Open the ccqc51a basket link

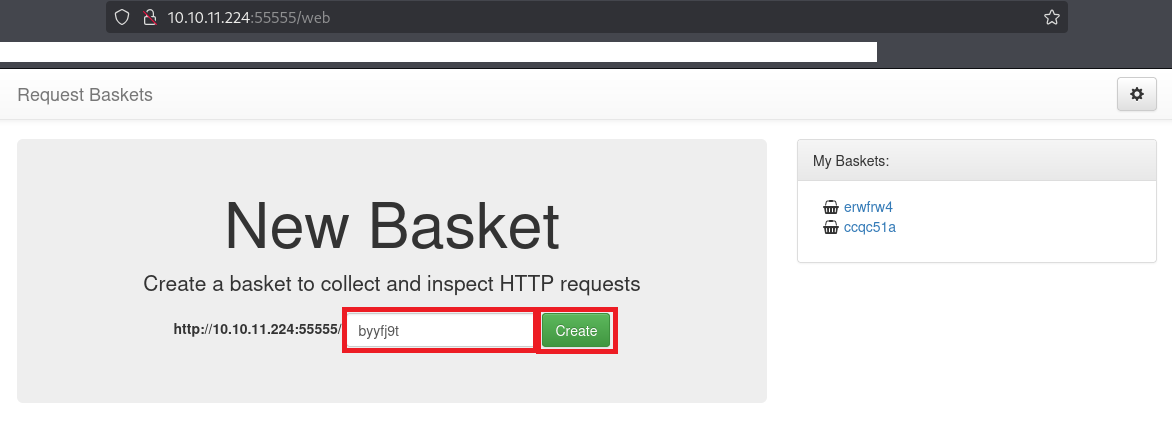870,227
